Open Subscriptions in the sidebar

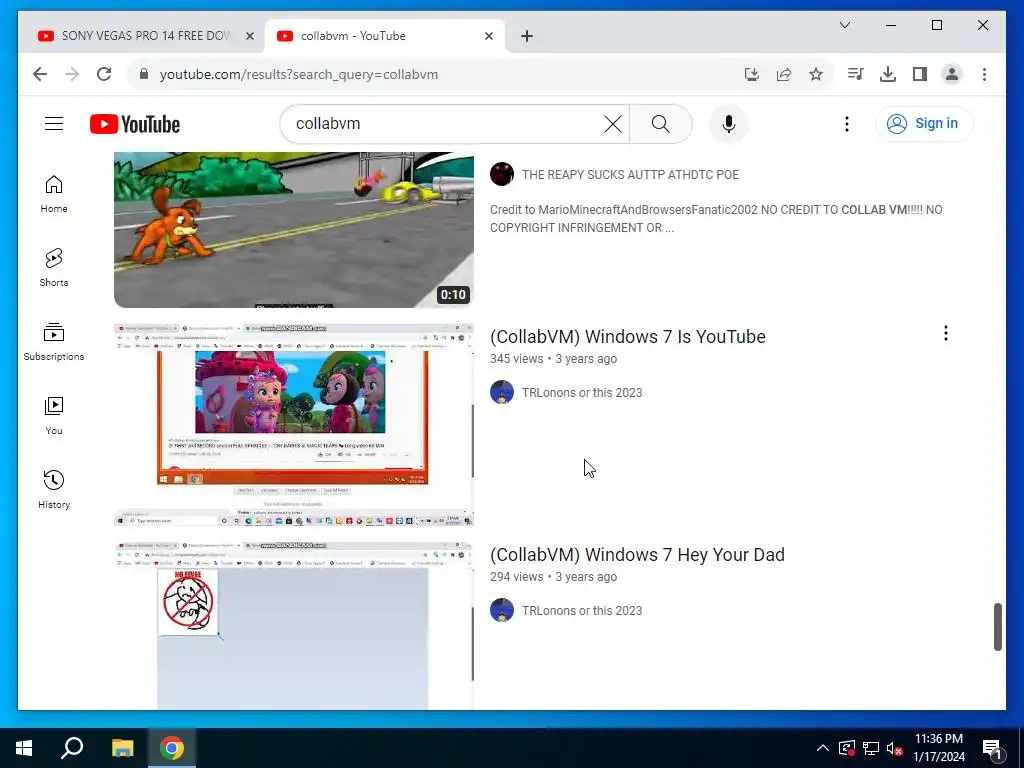[54, 342]
